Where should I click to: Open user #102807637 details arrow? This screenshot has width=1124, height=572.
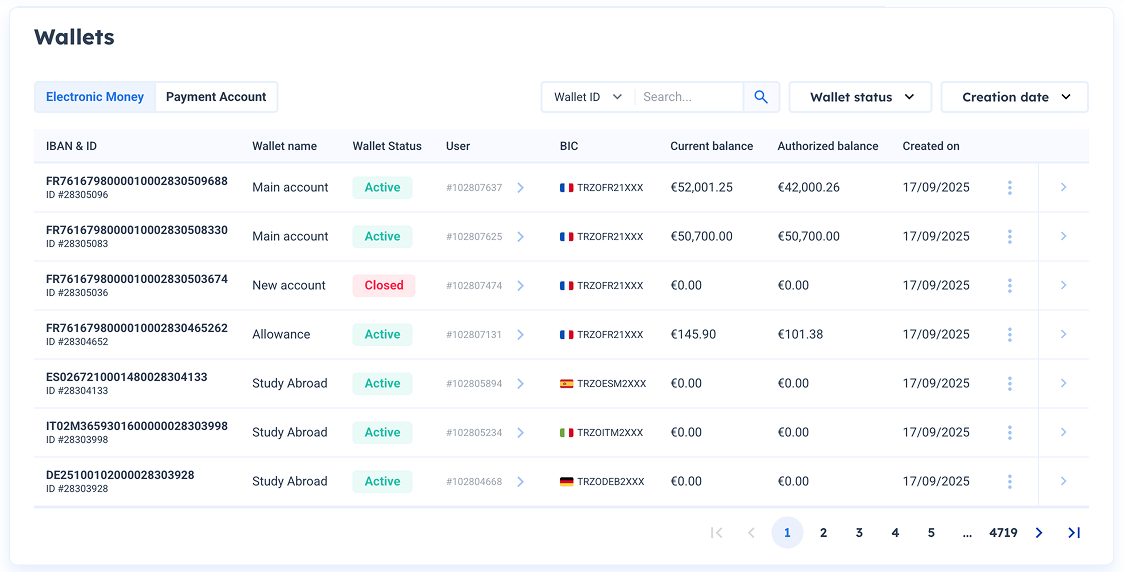tap(520, 188)
